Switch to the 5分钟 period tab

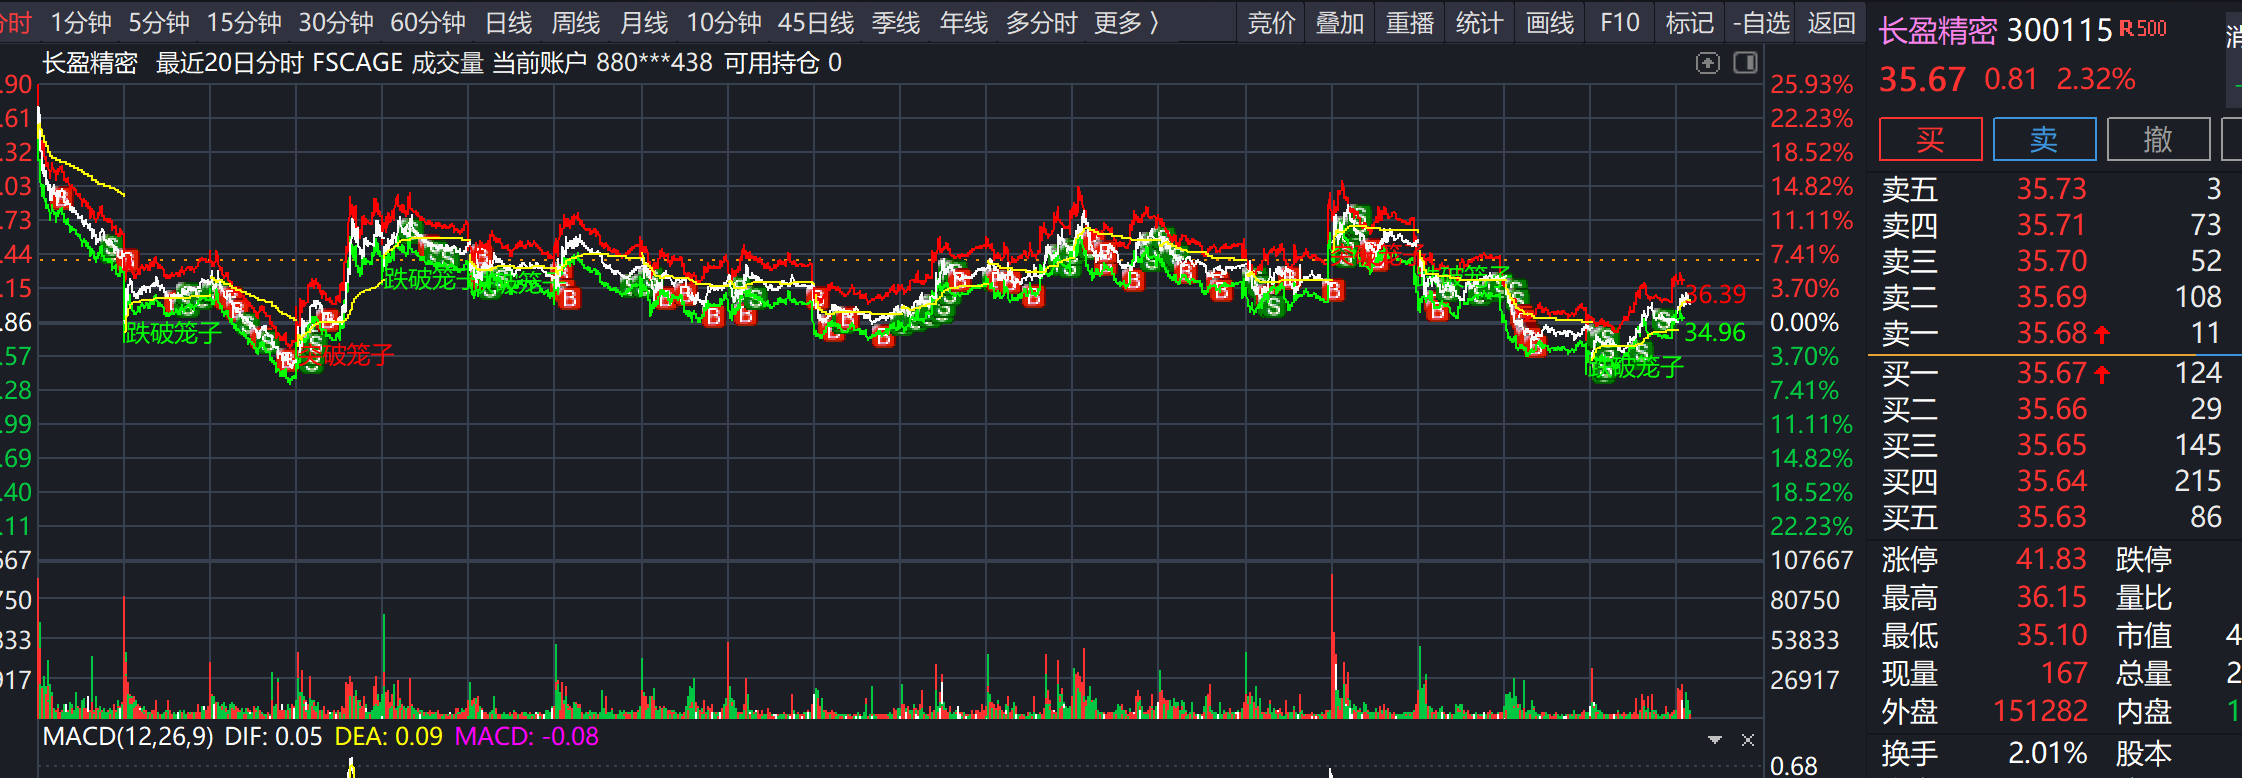tap(159, 22)
